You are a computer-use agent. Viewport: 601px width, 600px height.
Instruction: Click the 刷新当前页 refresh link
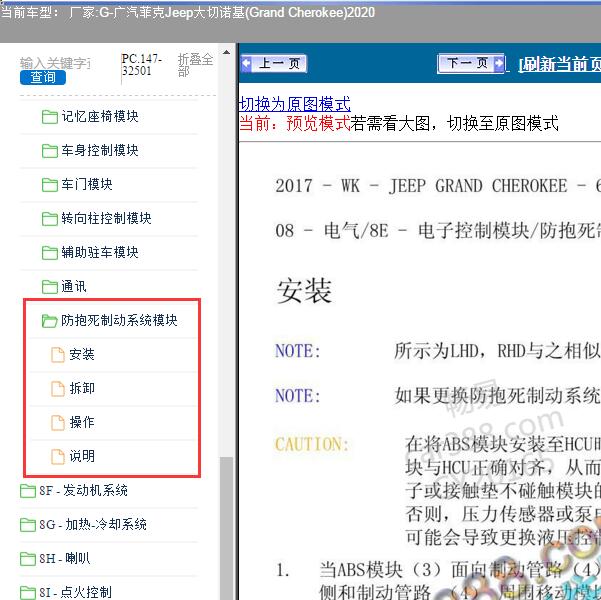pyautogui.click(x=560, y=64)
